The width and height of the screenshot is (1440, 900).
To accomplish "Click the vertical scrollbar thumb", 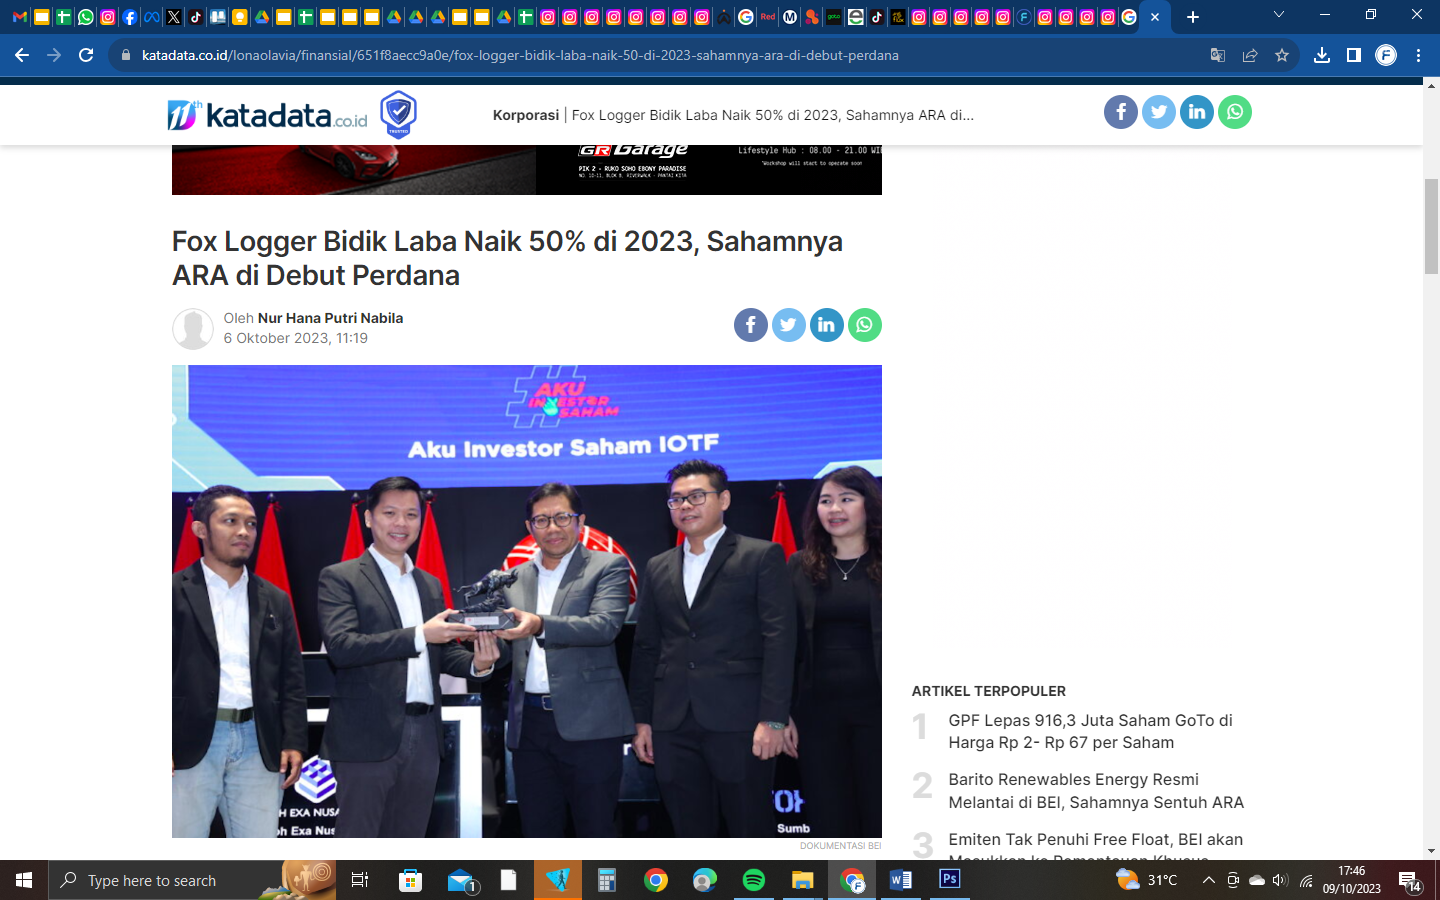I will coord(1431,226).
